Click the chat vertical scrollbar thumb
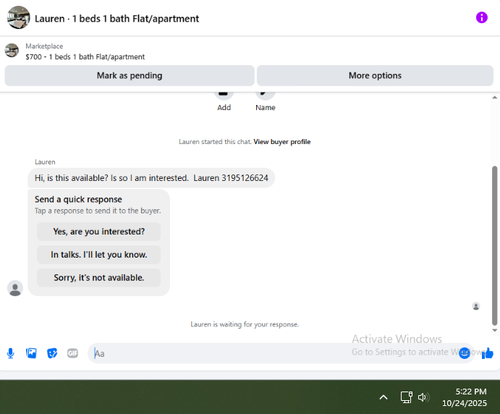500x414 pixels. pyautogui.click(x=495, y=245)
